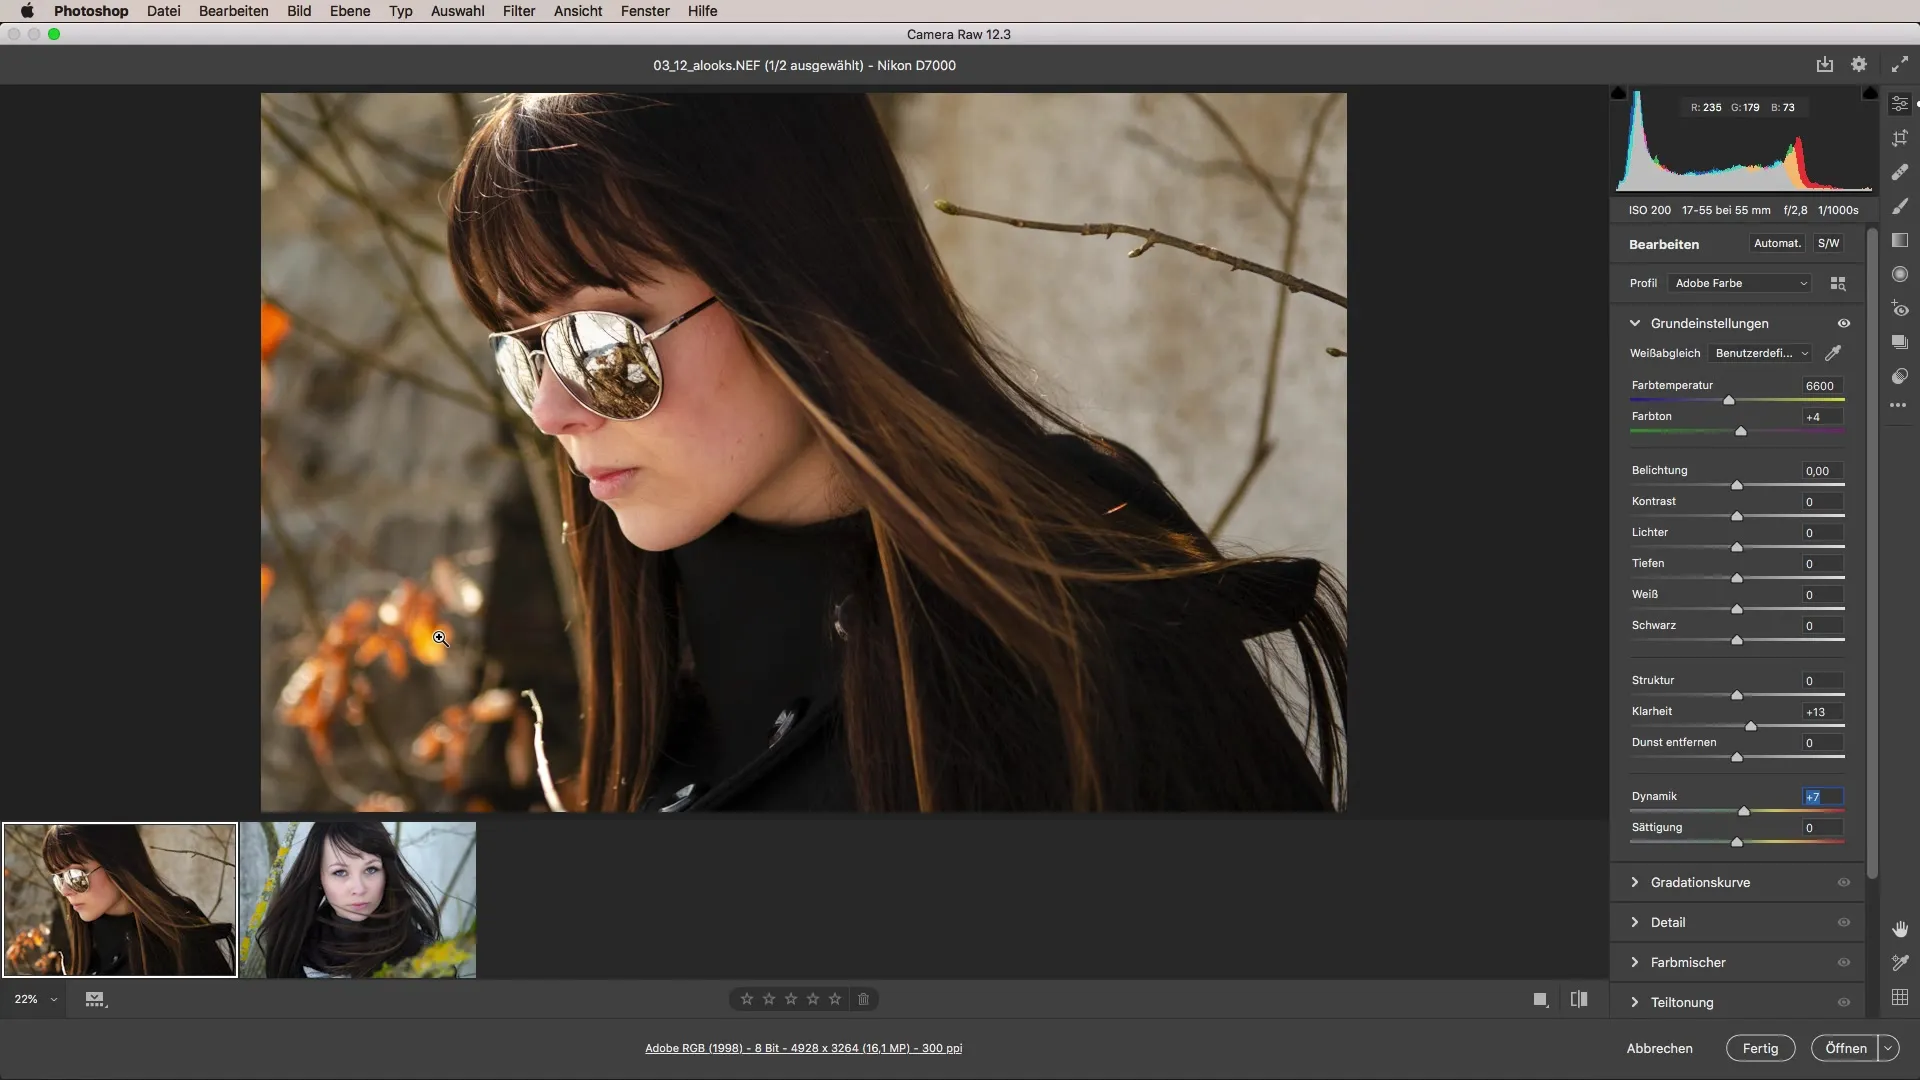Open filmstrip sort and filter menu
Viewport: 1920px width, 1080px height.
pos(96,999)
